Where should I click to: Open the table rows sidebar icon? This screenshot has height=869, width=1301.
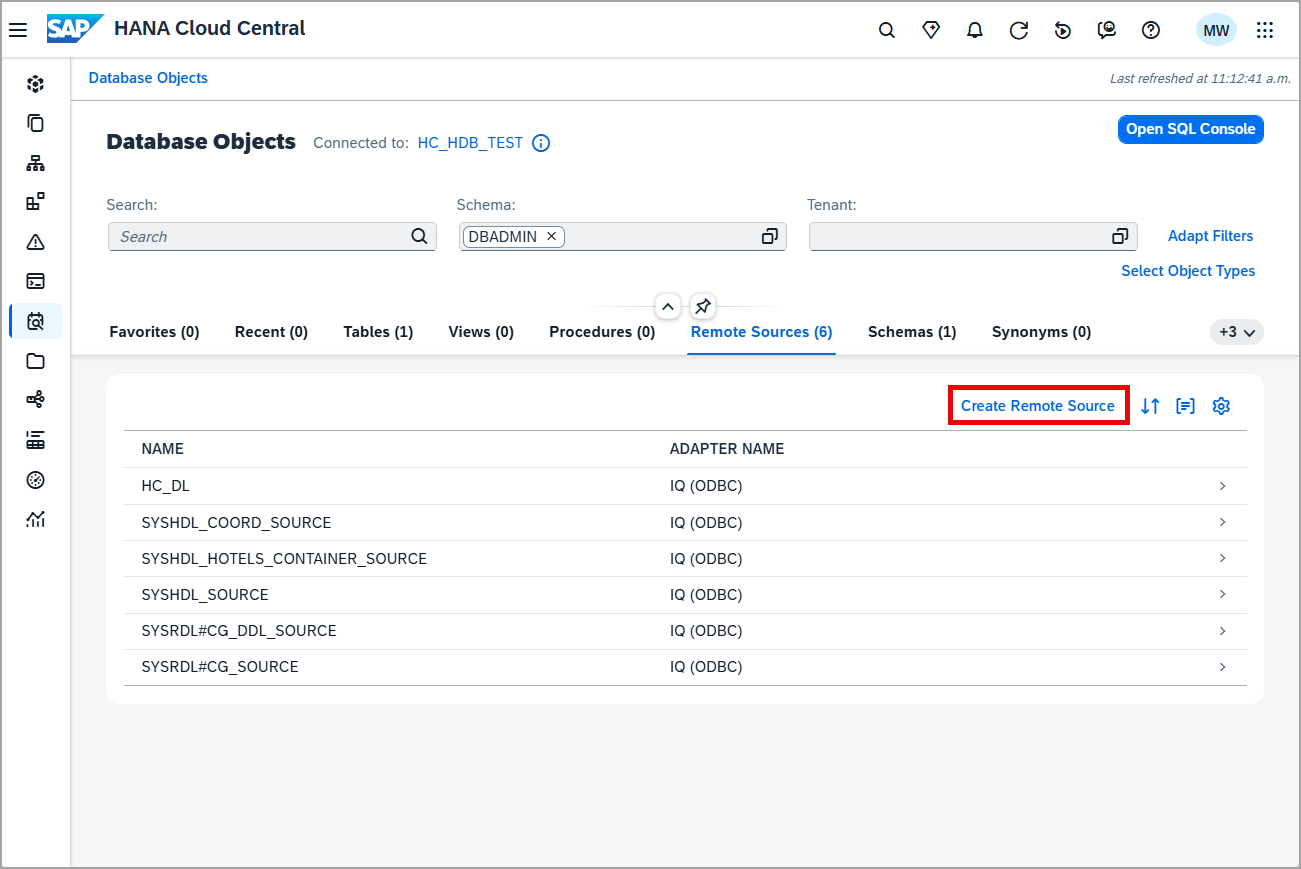(36, 440)
